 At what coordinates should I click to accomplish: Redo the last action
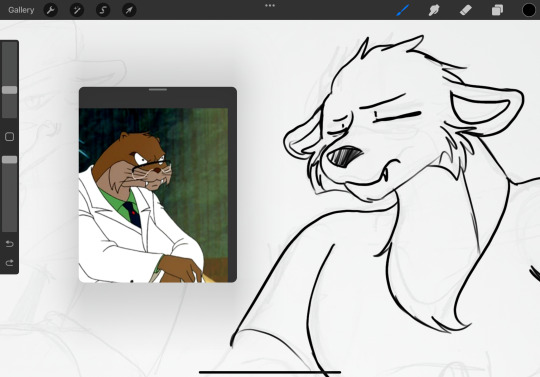(x=10, y=263)
